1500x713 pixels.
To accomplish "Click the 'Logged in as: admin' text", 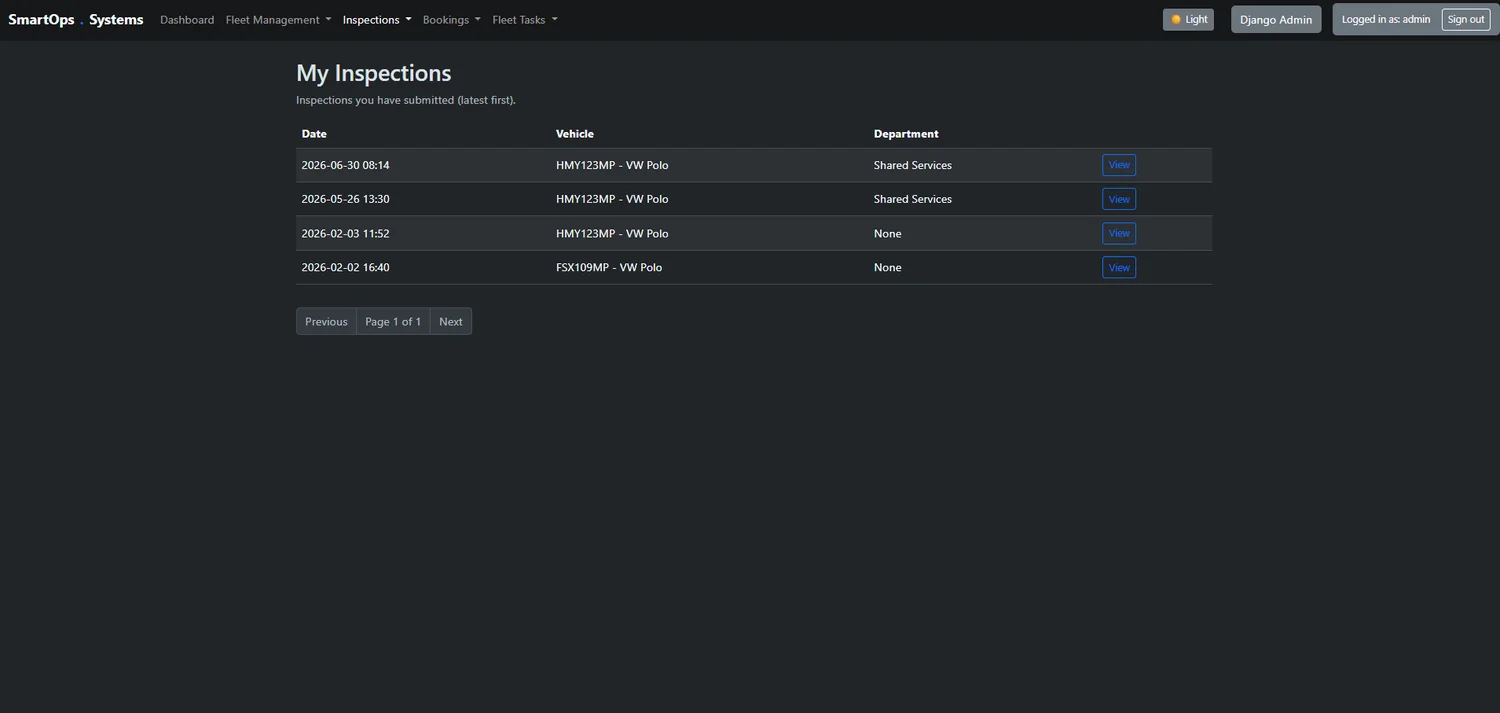I will point(1386,19).
